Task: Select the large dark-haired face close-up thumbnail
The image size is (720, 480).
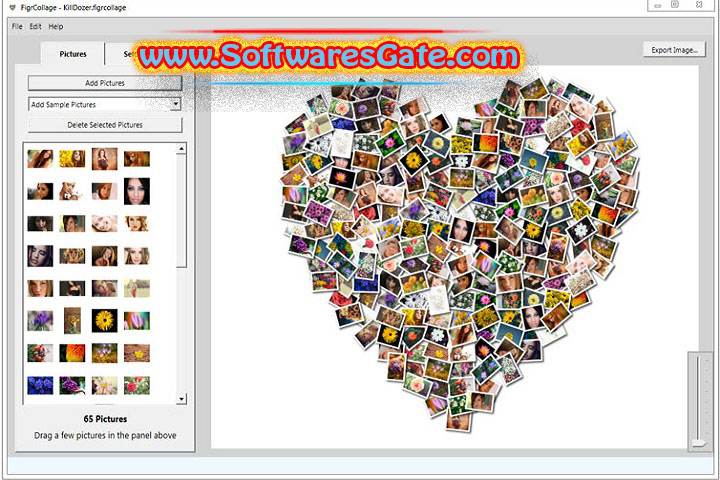Action: pyautogui.click(x=136, y=191)
